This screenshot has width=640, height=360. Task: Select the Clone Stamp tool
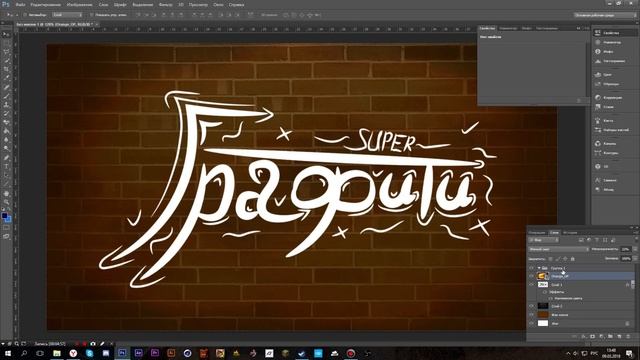7,104
